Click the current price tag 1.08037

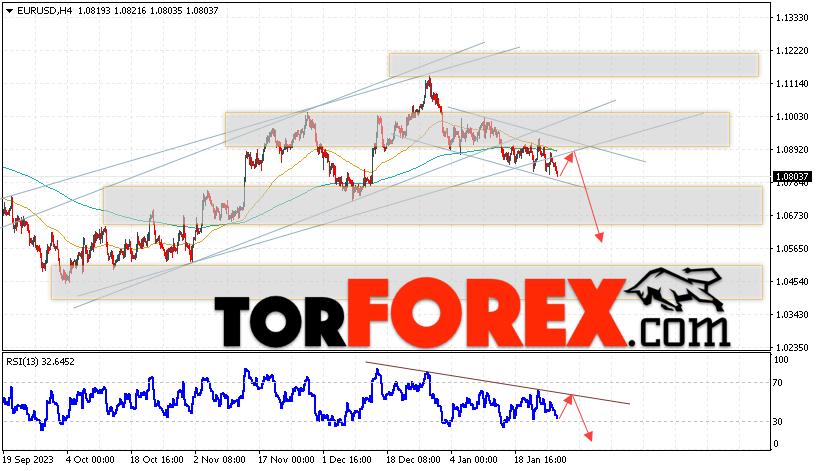(x=792, y=177)
